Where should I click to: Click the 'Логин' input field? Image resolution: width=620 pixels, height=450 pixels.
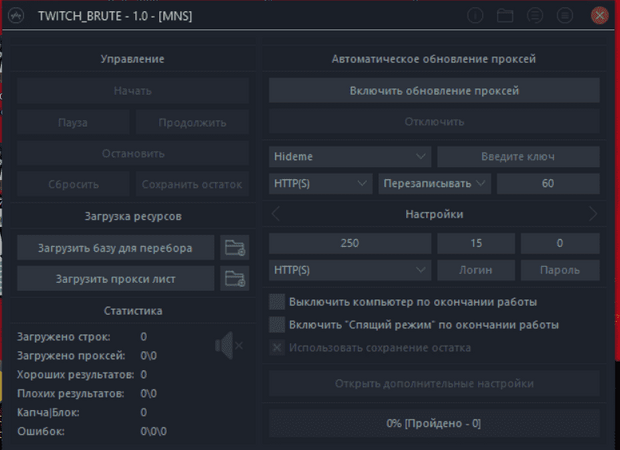click(476, 270)
